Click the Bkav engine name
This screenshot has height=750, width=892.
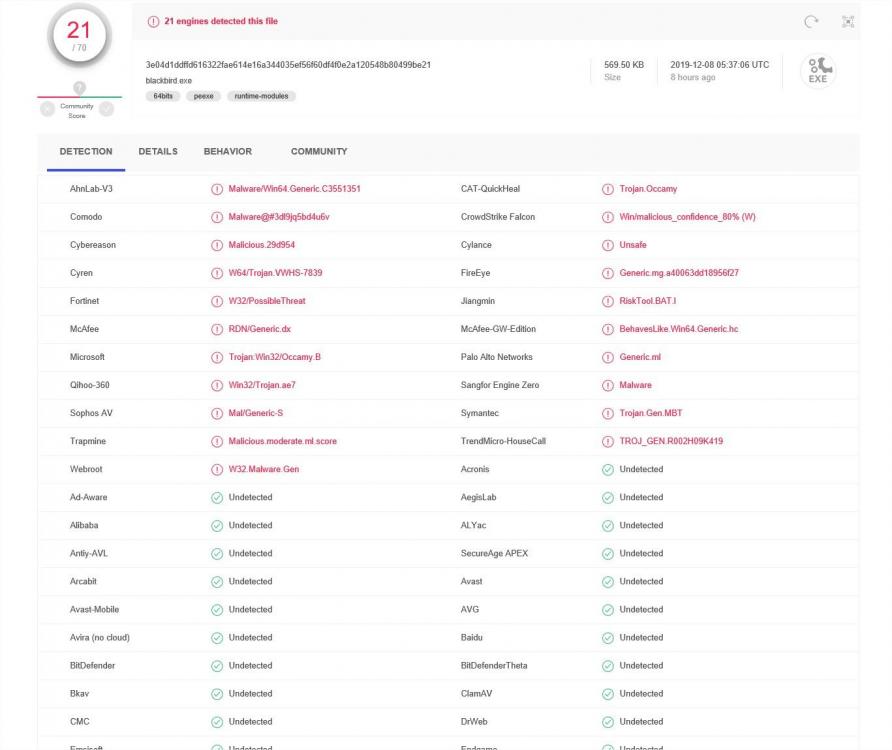pos(79,693)
